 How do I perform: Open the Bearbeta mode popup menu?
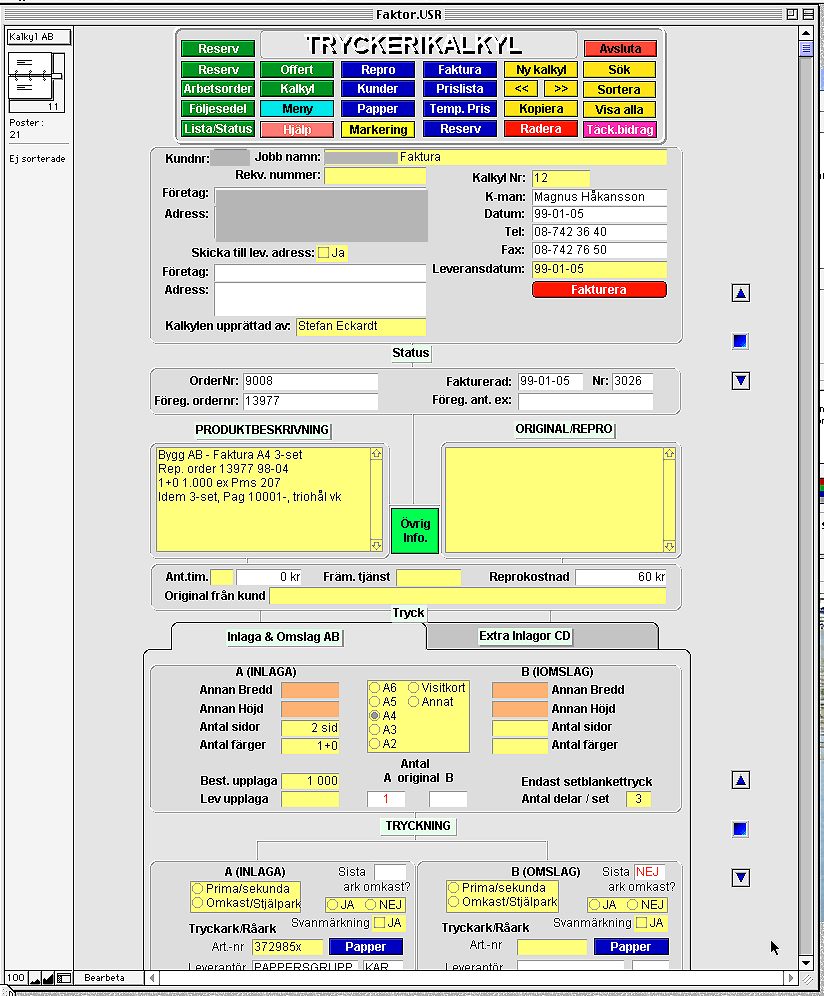[105, 977]
